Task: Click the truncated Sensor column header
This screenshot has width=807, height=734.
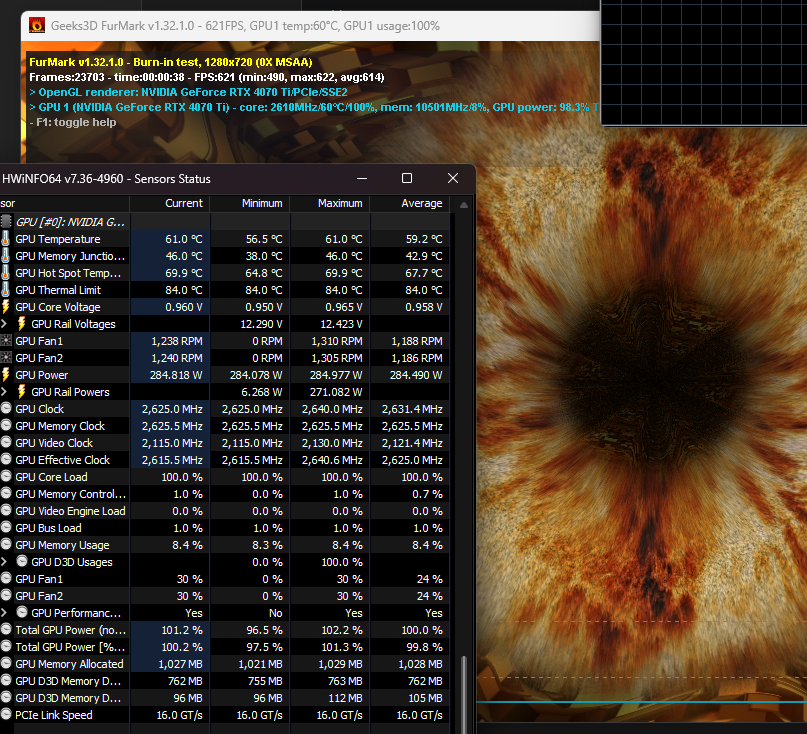Action: (64, 203)
